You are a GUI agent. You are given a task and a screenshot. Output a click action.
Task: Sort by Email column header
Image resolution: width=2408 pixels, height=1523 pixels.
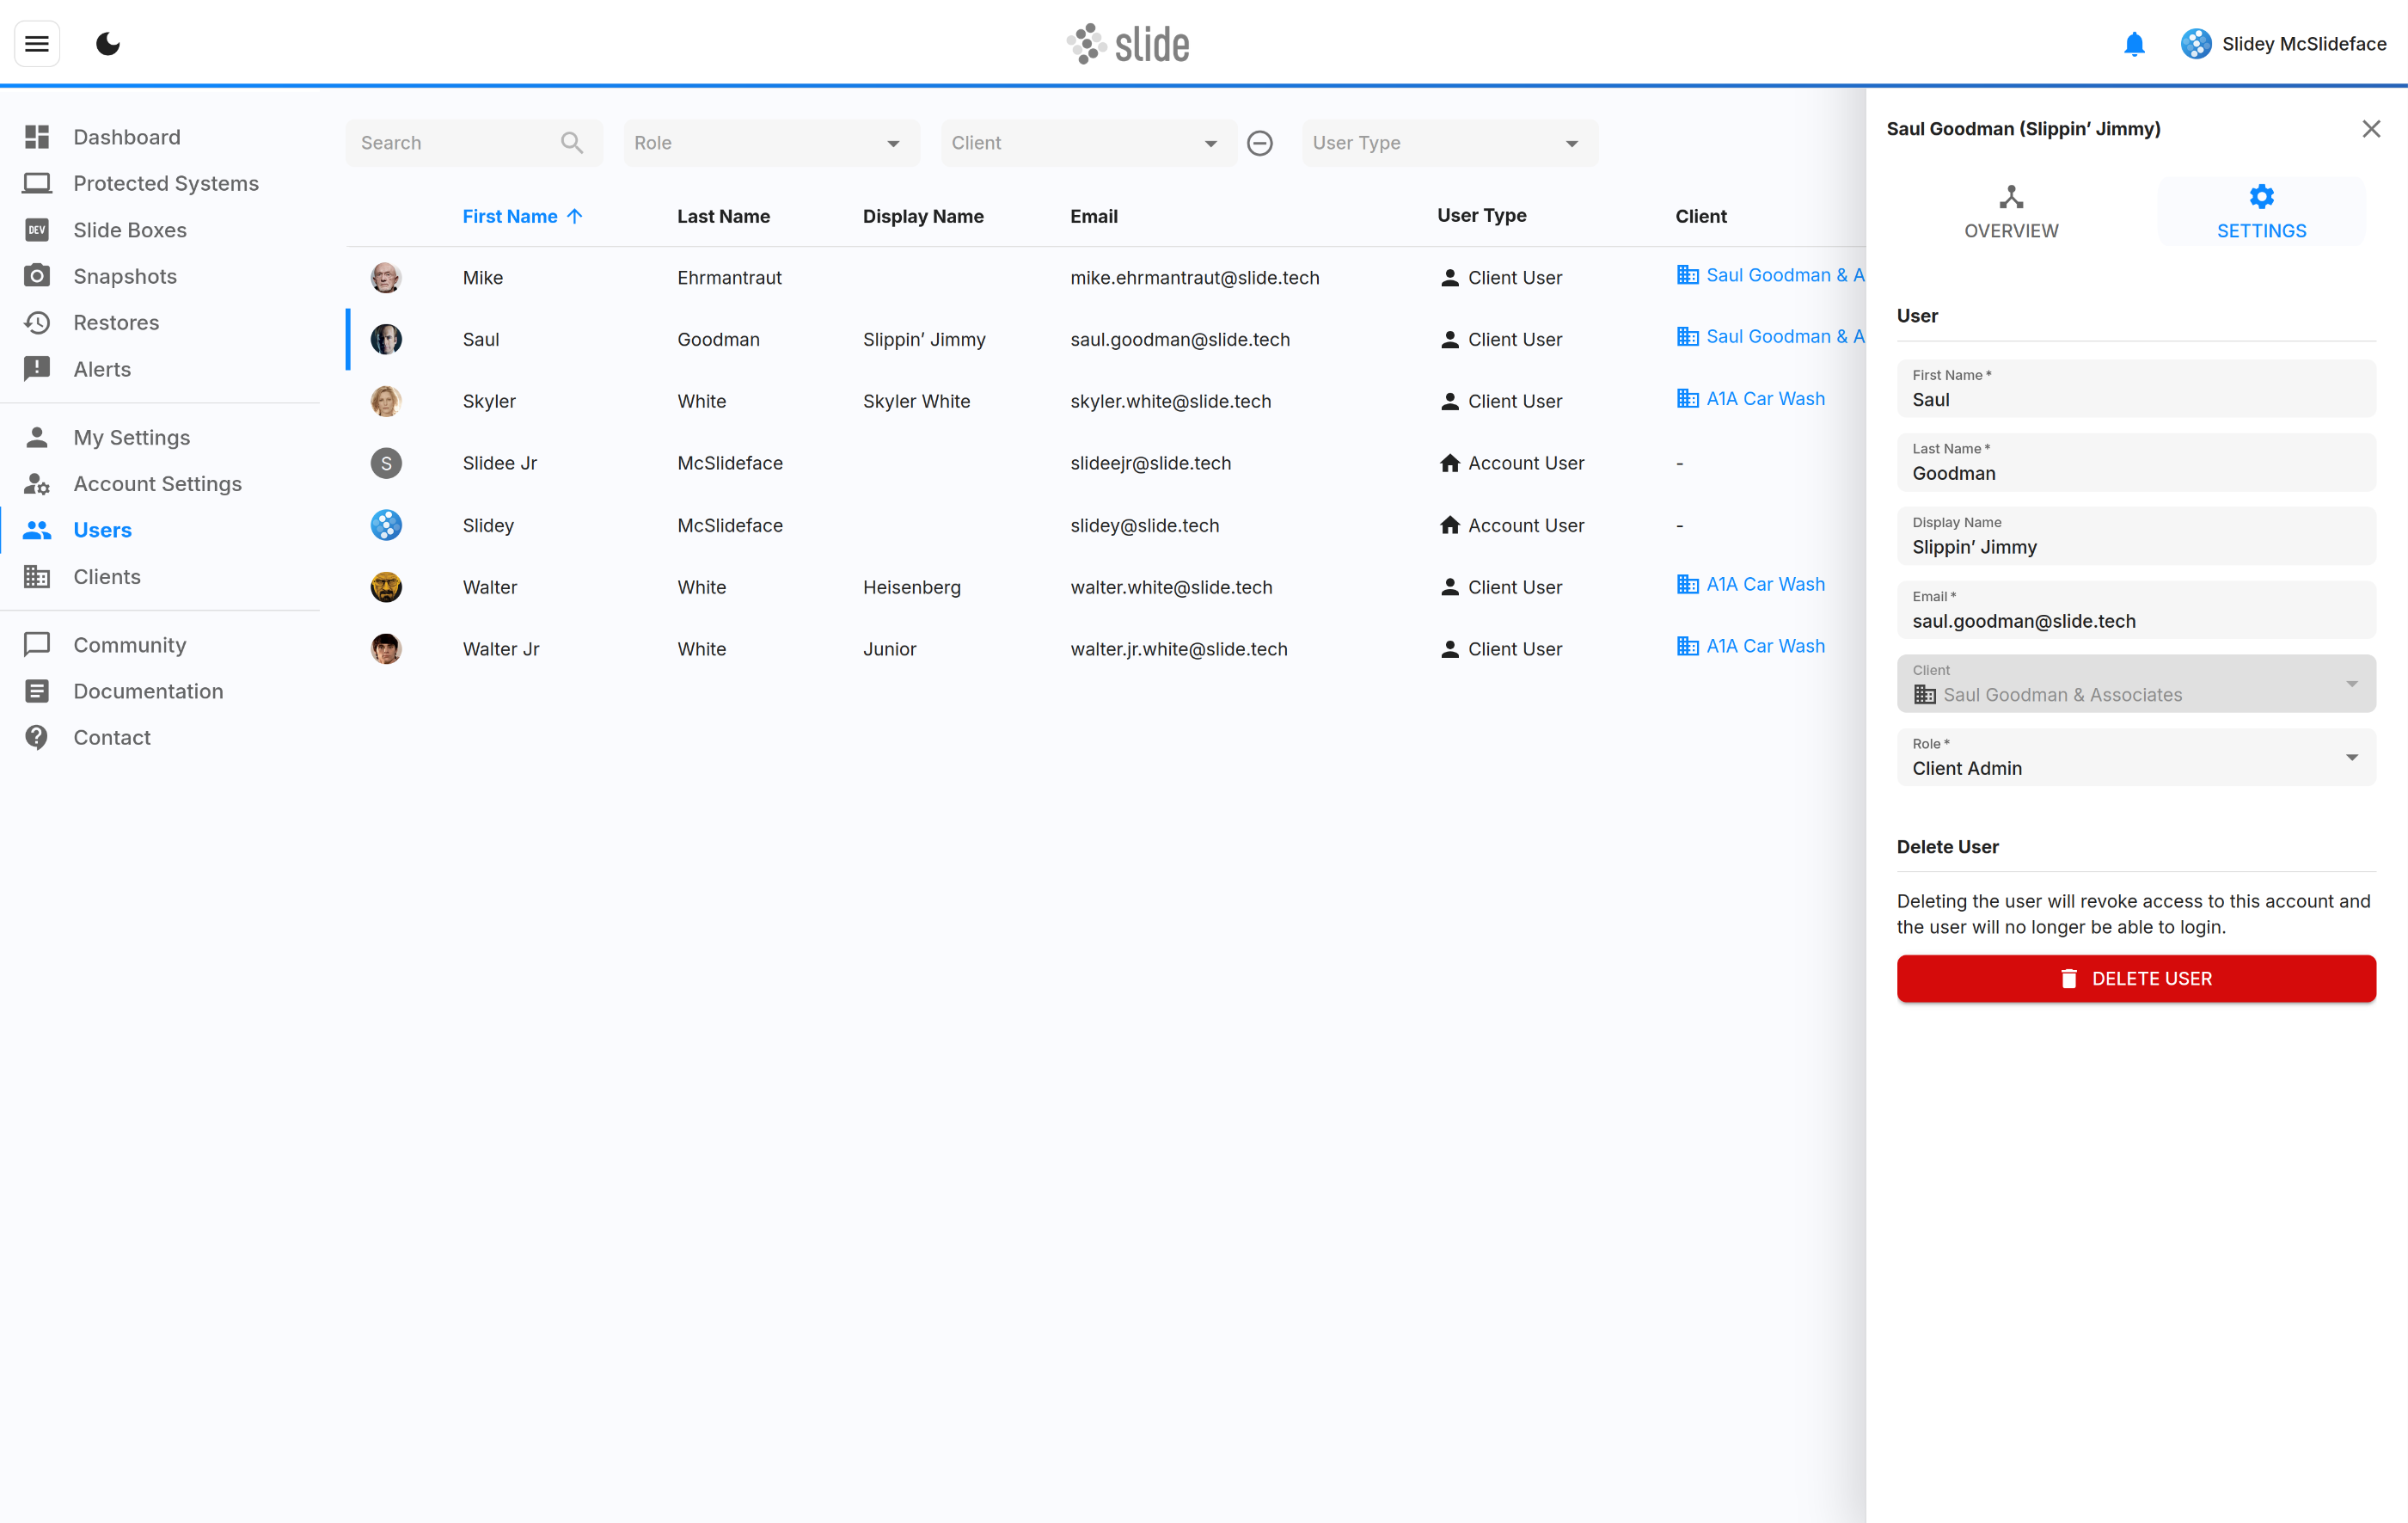(1093, 216)
